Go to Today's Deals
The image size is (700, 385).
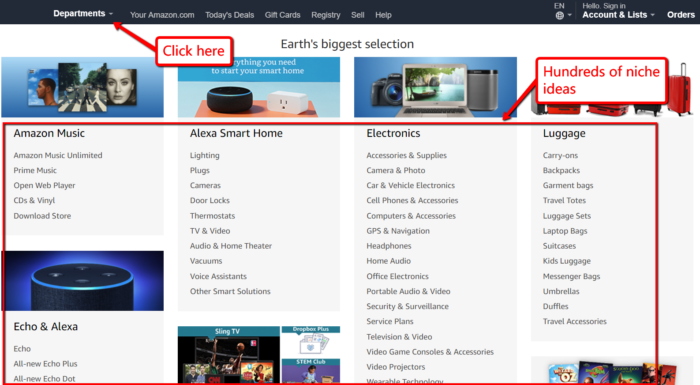[x=229, y=15]
